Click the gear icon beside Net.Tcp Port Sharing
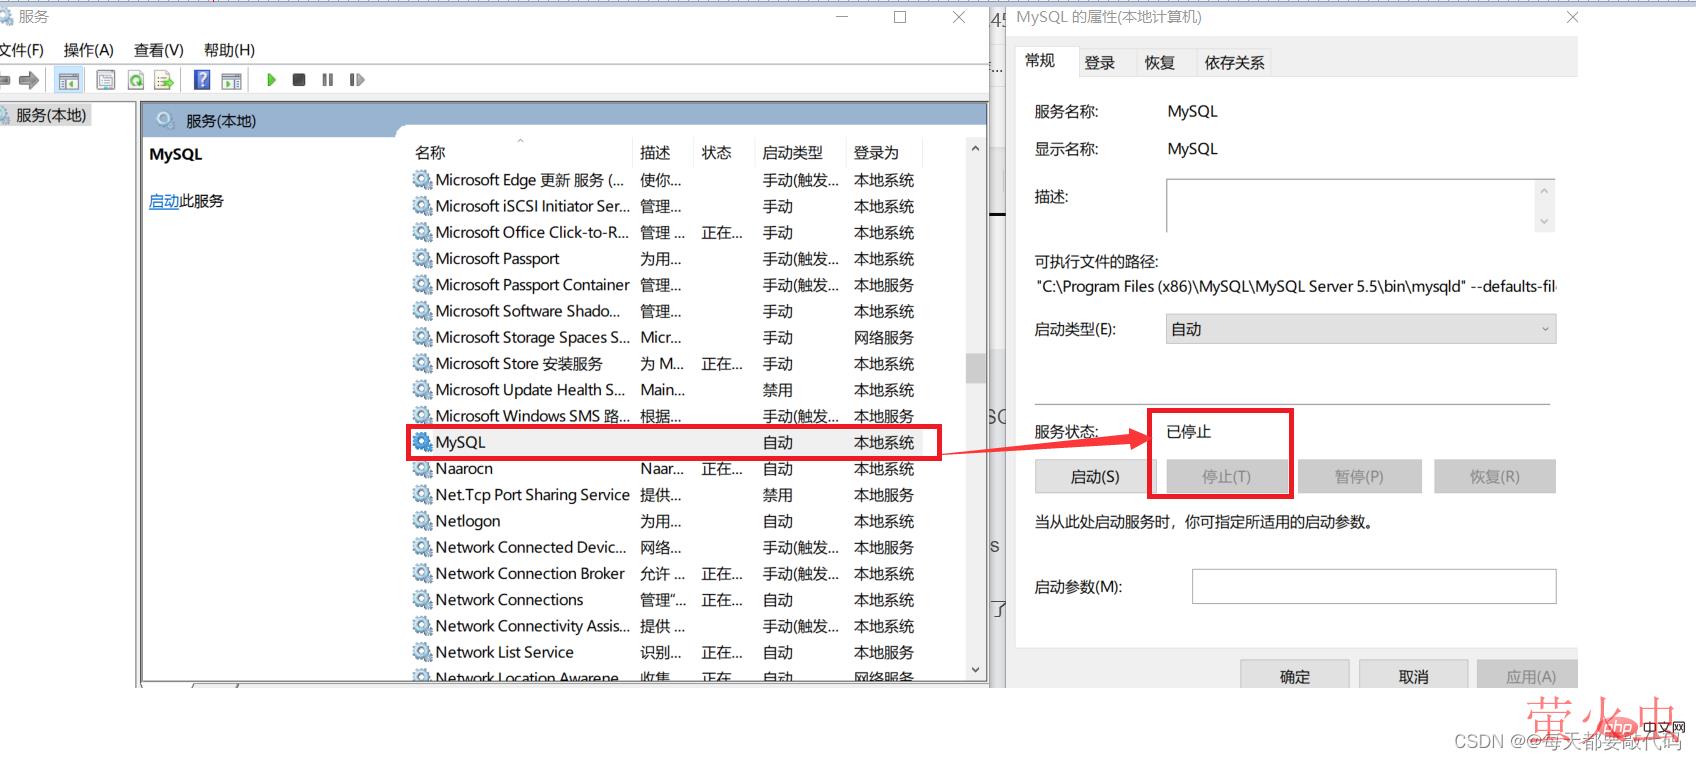Viewport: 1696px width, 760px height. 423,495
